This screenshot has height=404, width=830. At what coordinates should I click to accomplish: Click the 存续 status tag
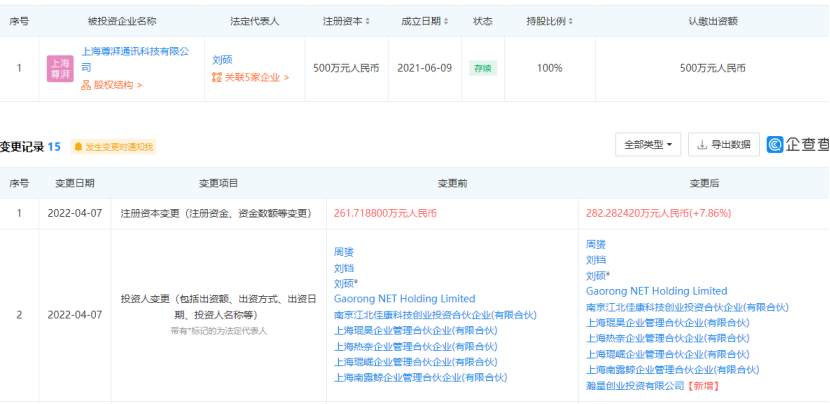483,68
